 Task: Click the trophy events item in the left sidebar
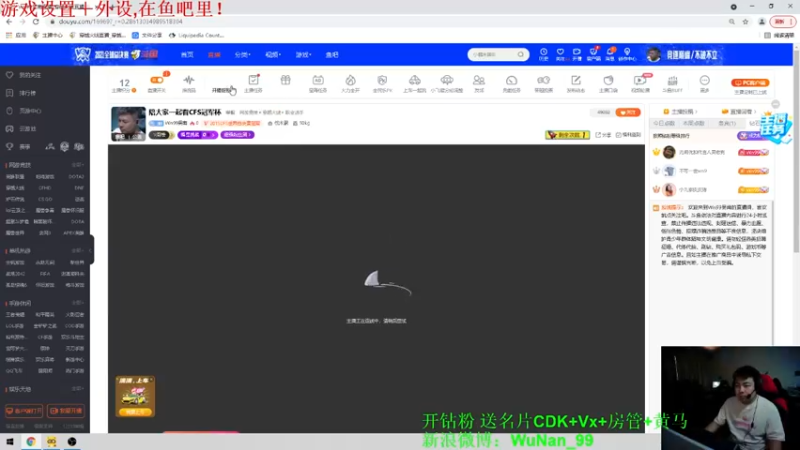(x=18, y=146)
